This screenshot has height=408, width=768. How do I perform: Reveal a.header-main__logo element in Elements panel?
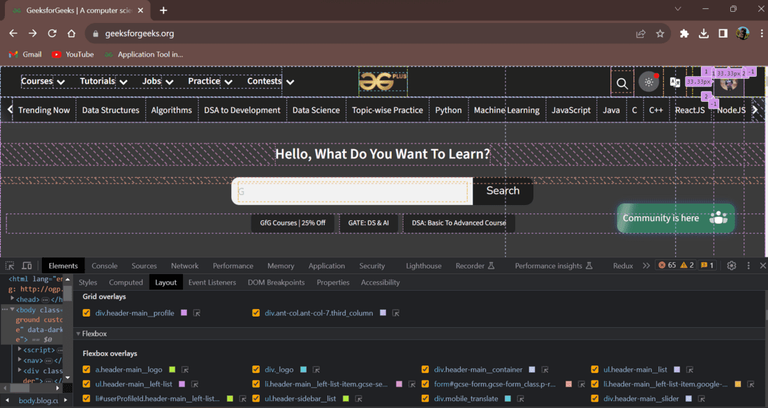click(x=185, y=370)
